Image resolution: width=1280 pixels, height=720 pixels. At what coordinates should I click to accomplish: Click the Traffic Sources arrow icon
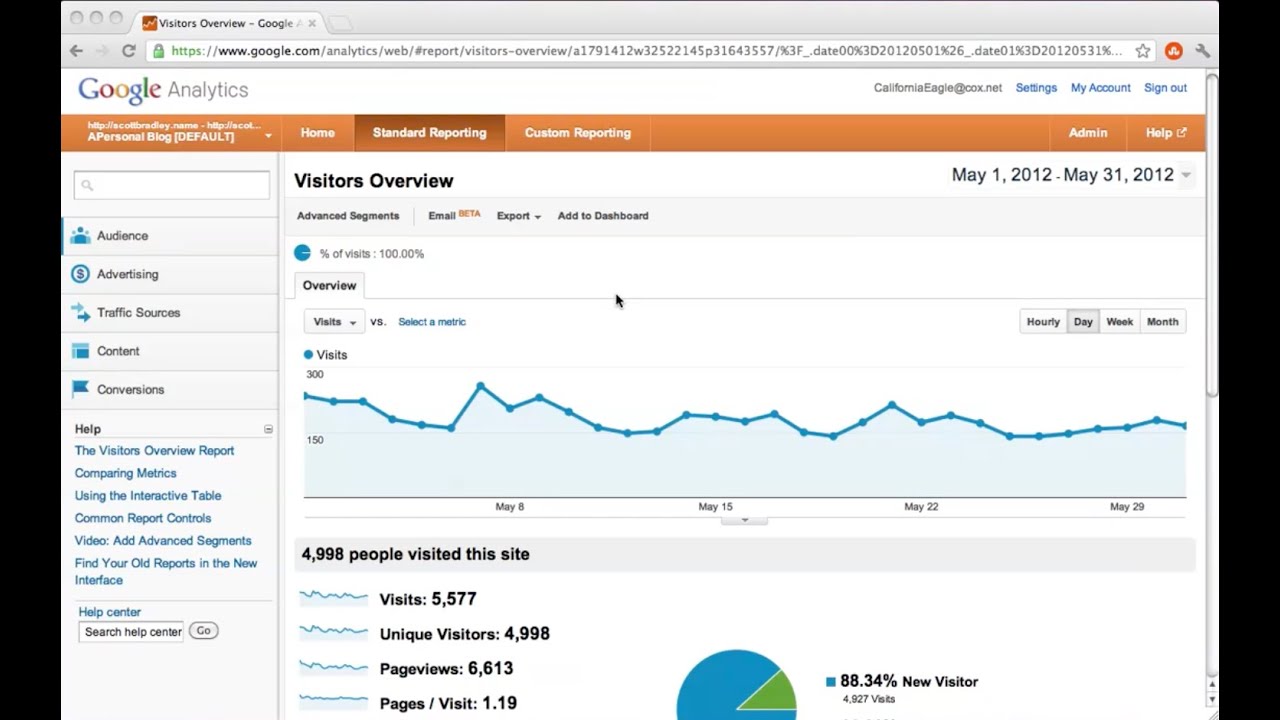tap(80, 313)
